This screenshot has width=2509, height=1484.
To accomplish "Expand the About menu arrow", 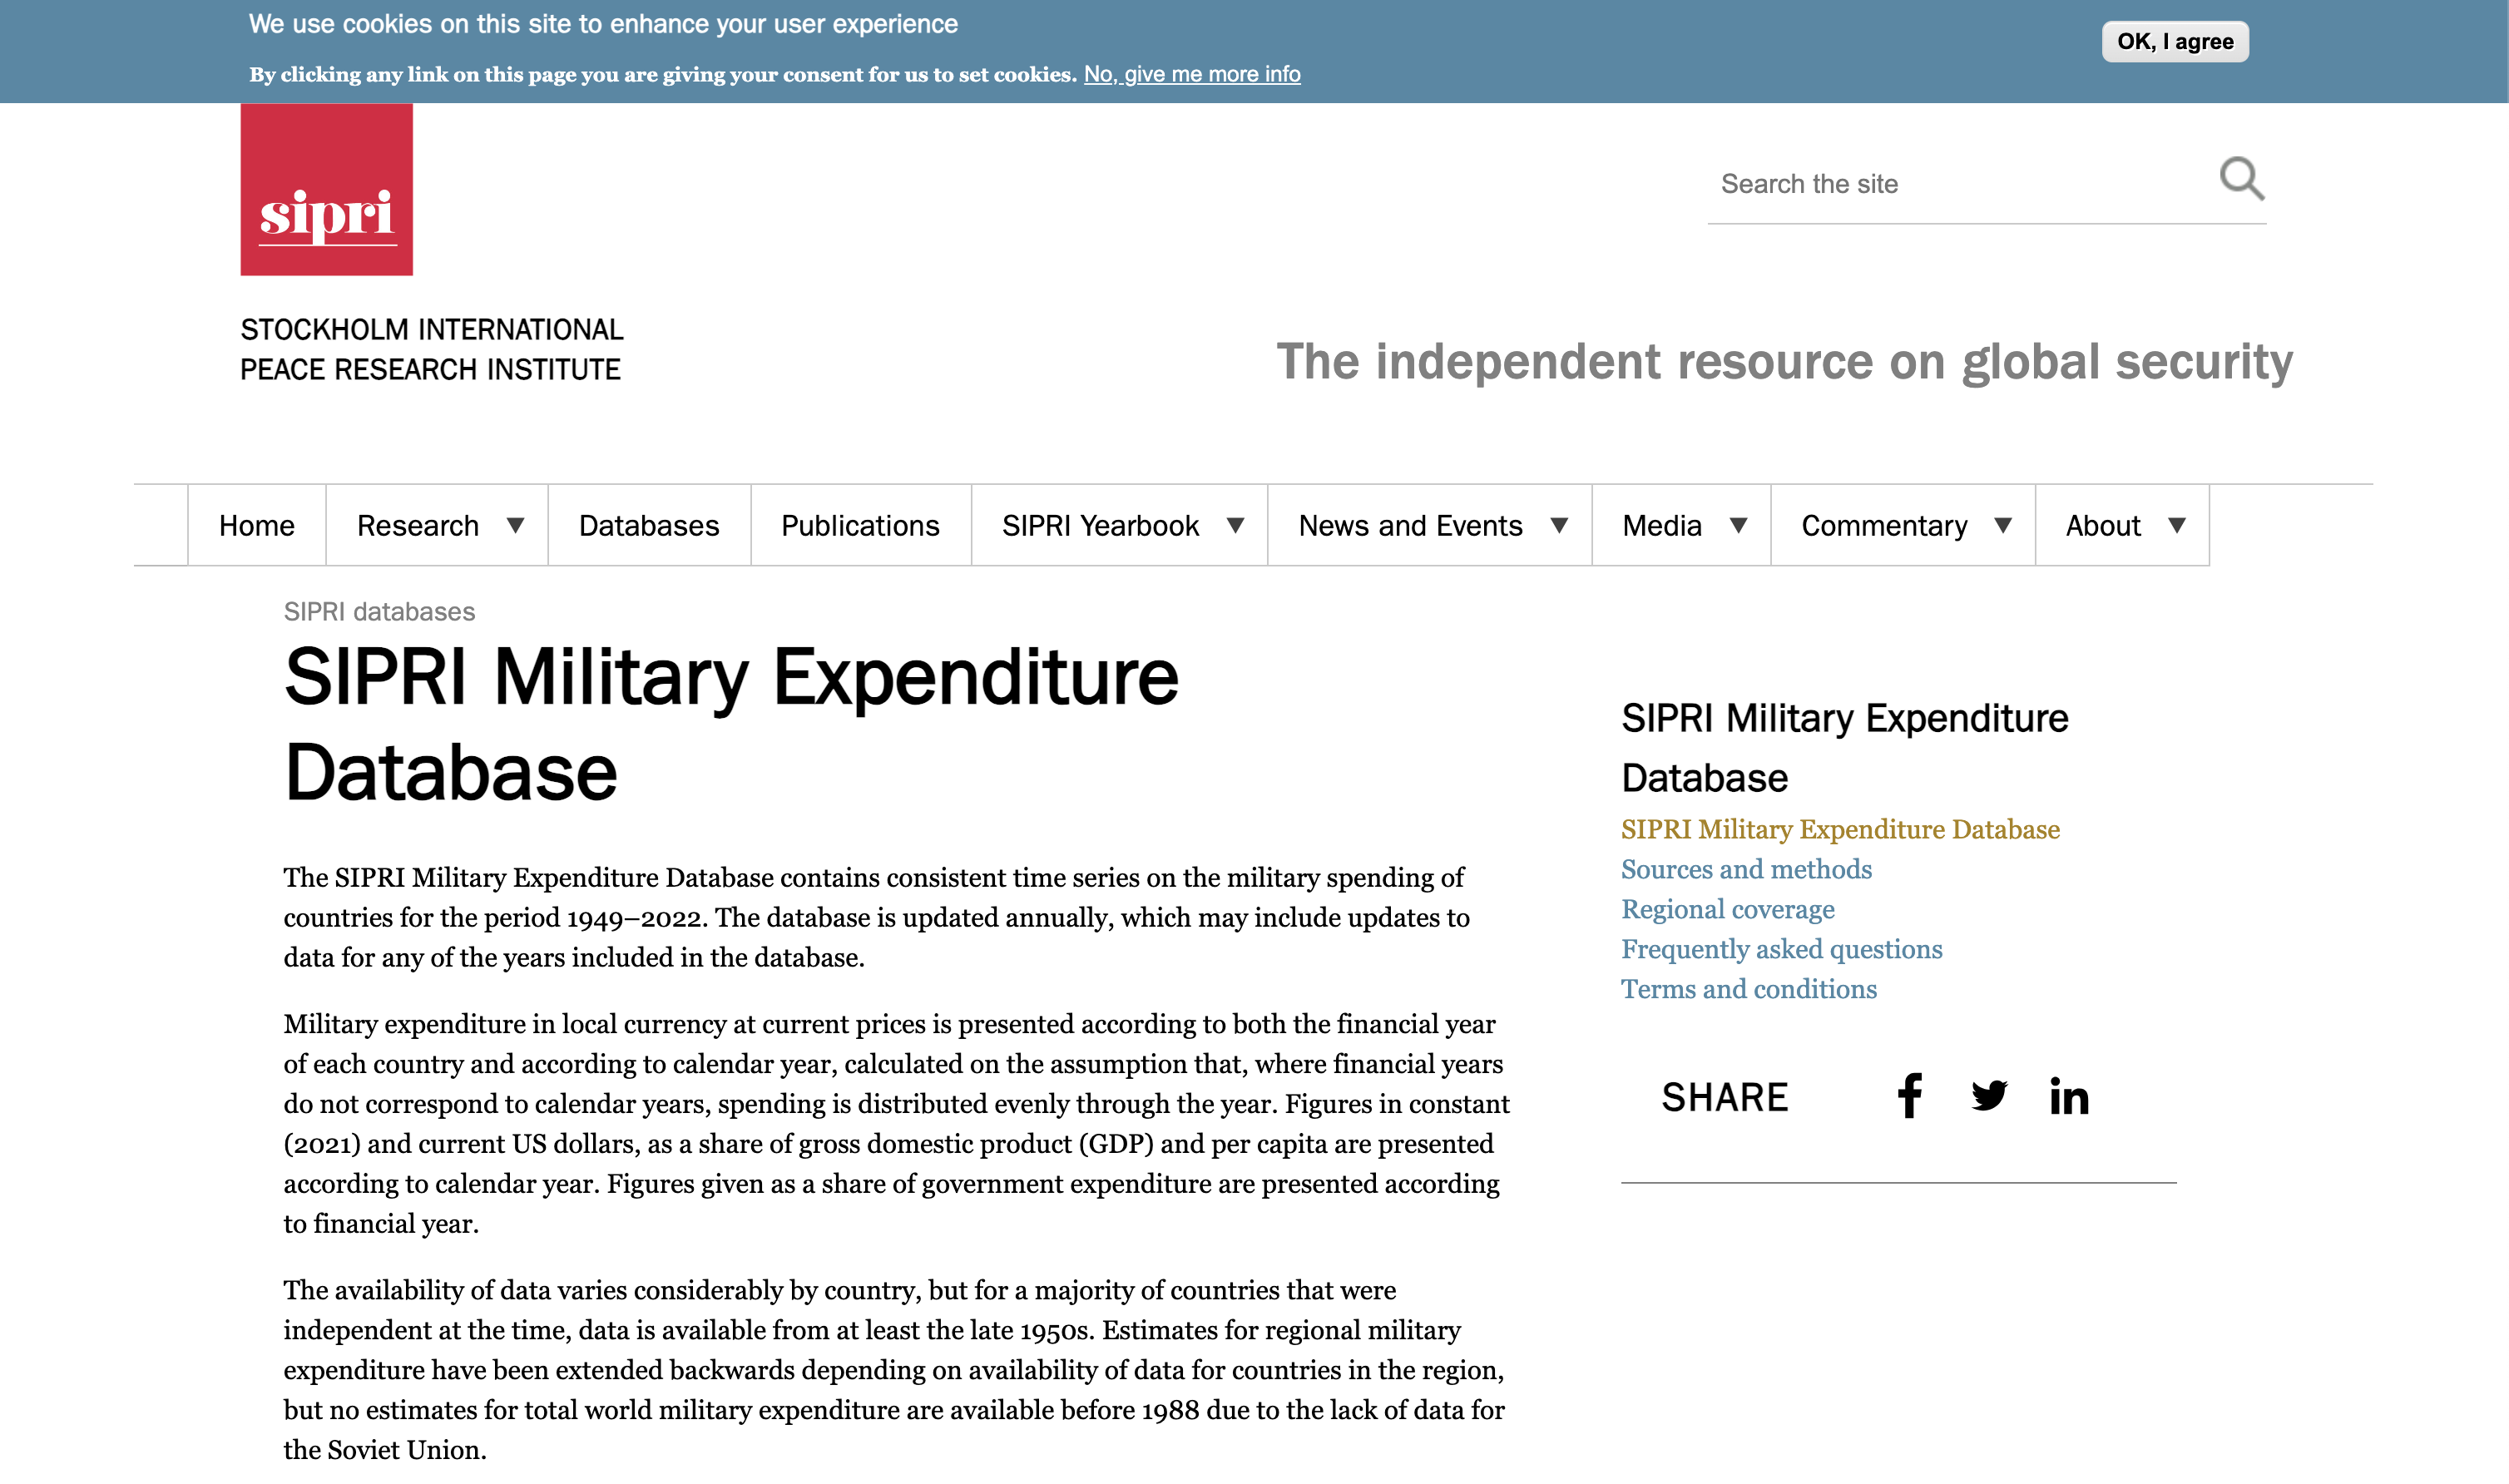I will (x=2176, y=525).
